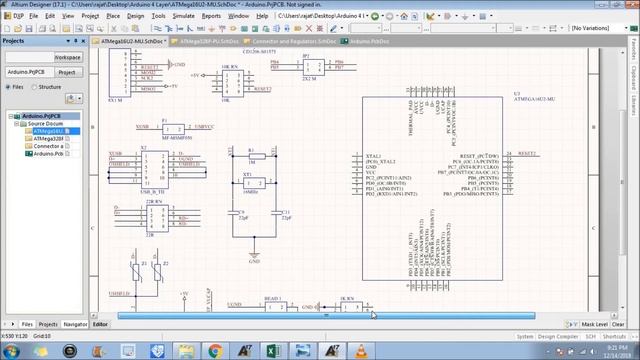640x360 pixels.
Task: Pin the Projects panel
Action: click(x=76, y=41)
